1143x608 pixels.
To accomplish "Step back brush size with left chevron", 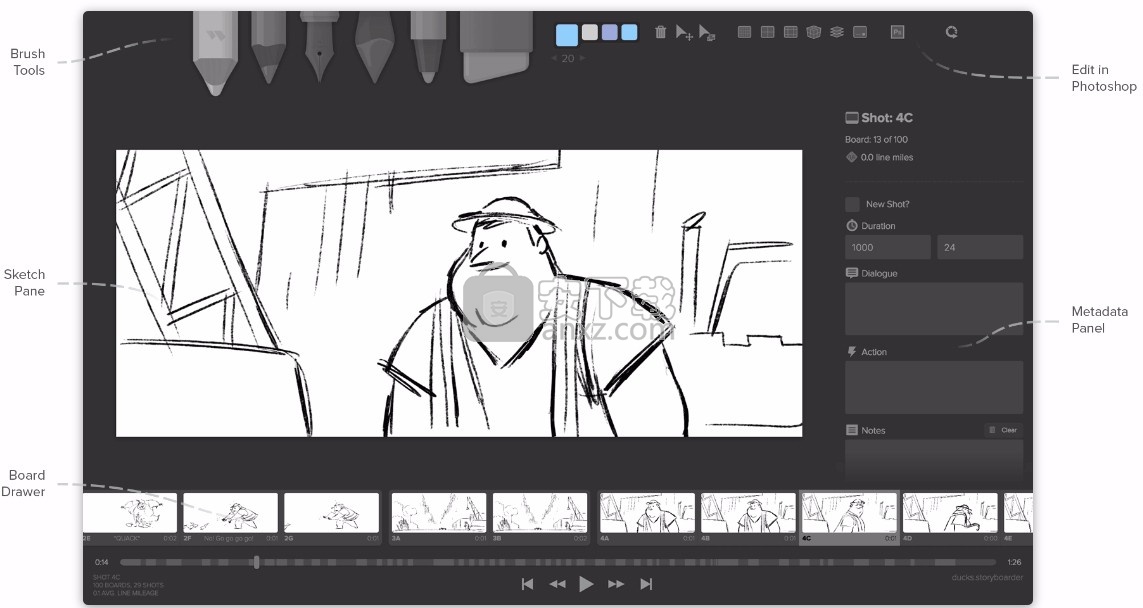I will pos(553,57).
